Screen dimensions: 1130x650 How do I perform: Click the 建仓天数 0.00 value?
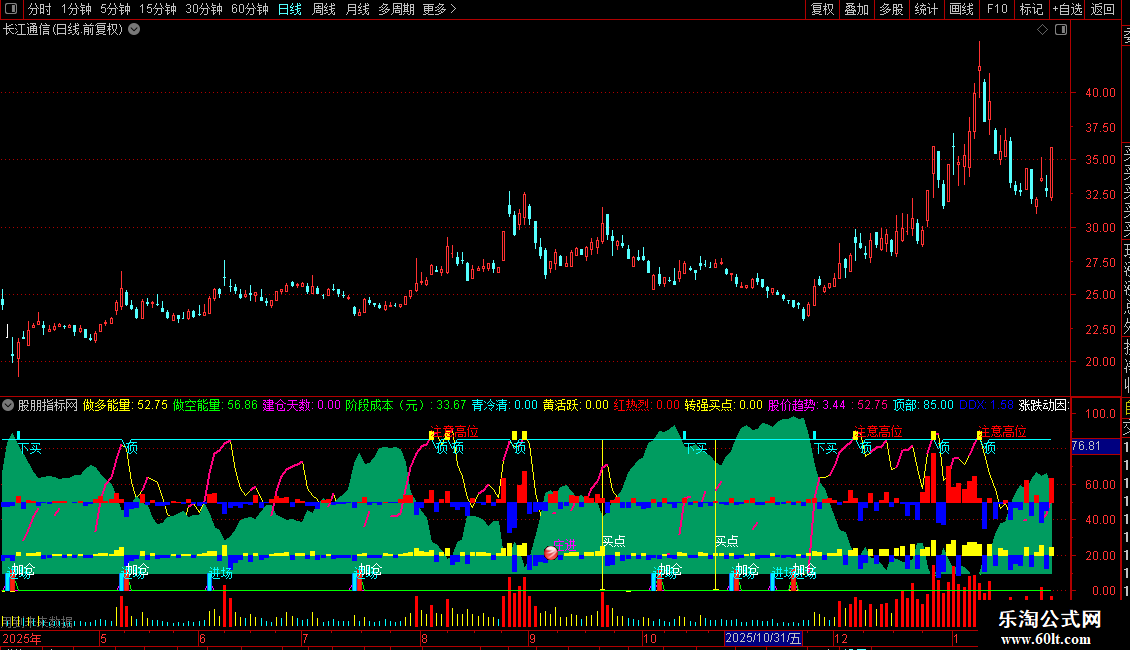(x=301, y=405)
